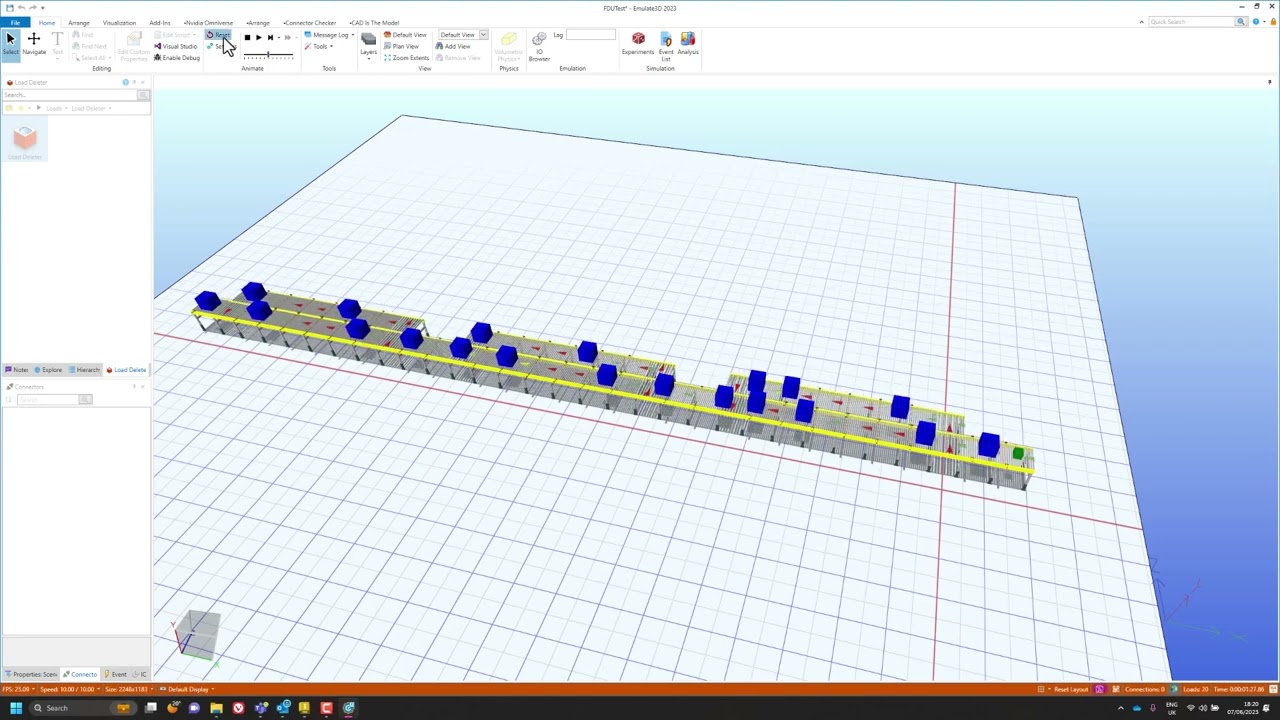Click Add View
This screenshot has height=720, width=1280.
[x=453, y=46]
